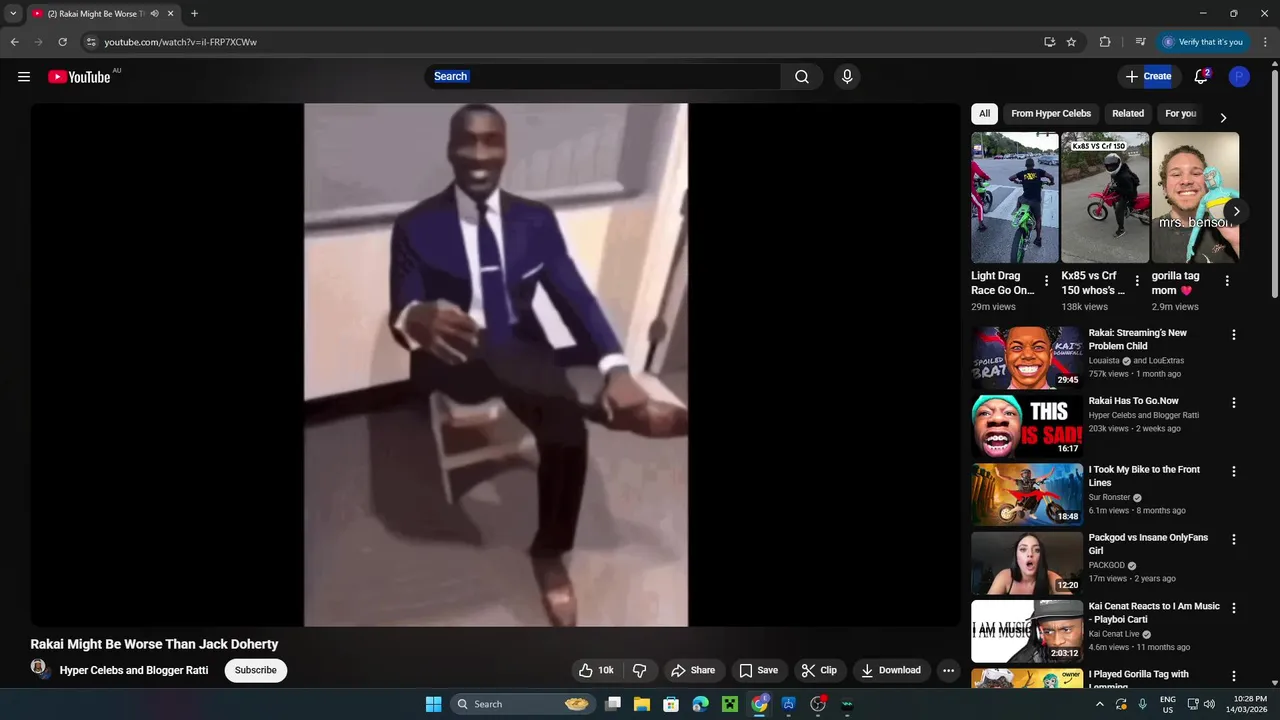
Task: Download the video
Action: pyautogui.click(x=891, y=670)
